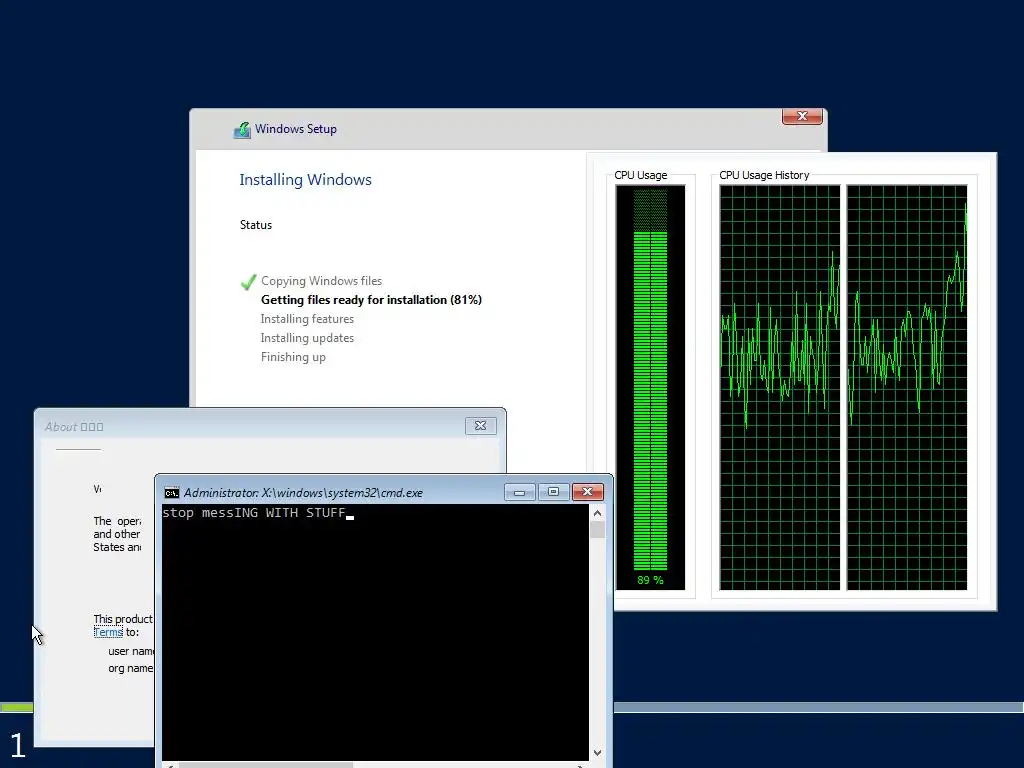Click scroll down arrow in cmd window
Viewport: 1024px width, 768px height.
click(x=597, y=753)
